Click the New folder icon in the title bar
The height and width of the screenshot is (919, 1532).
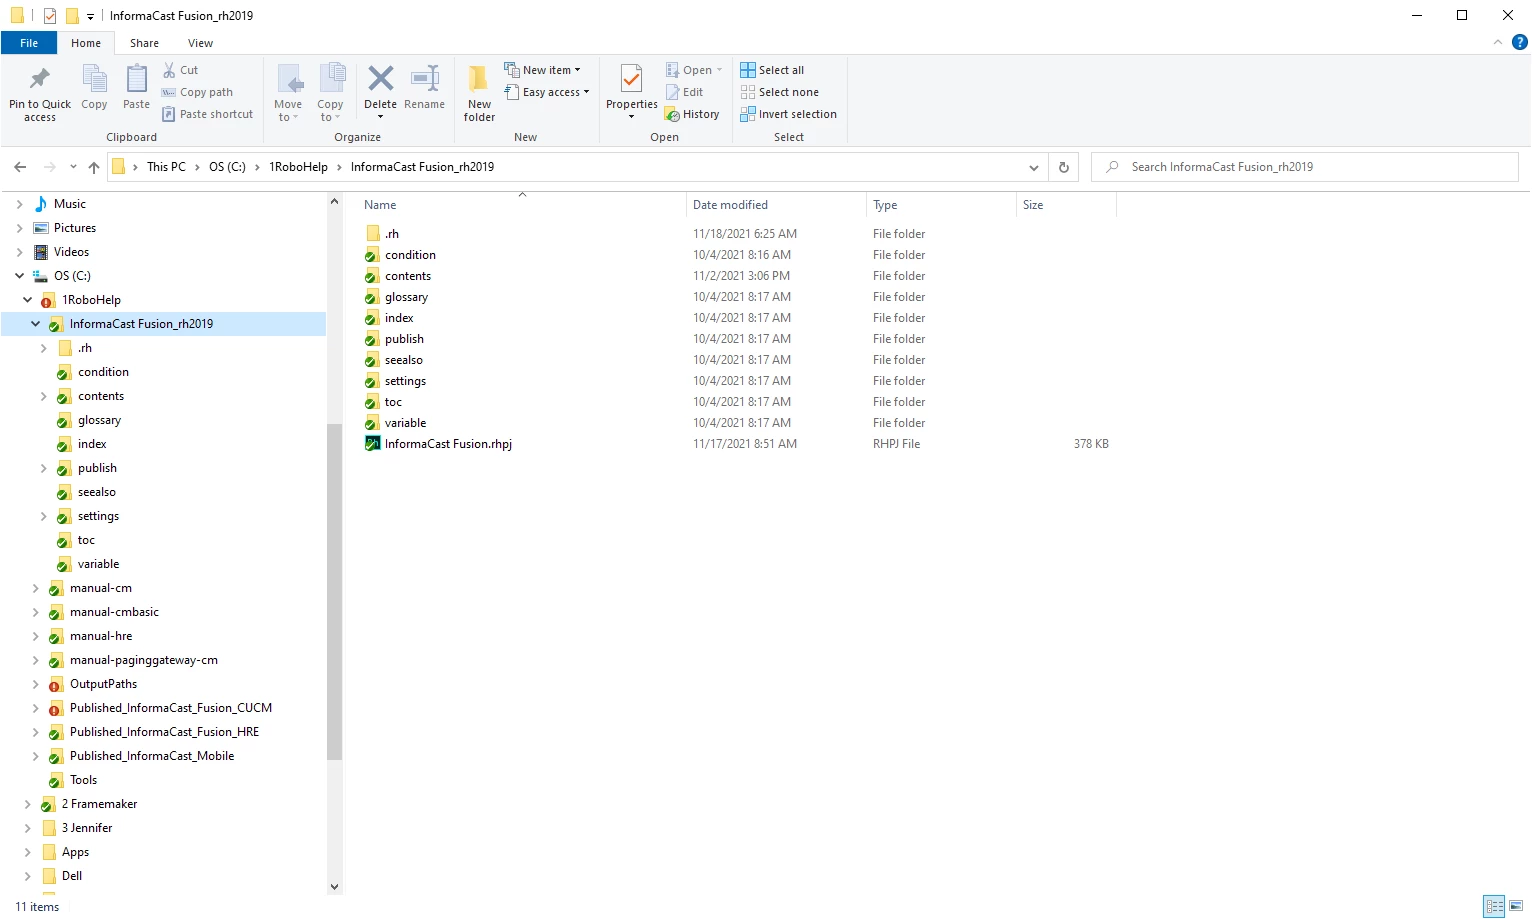(72, 15)
